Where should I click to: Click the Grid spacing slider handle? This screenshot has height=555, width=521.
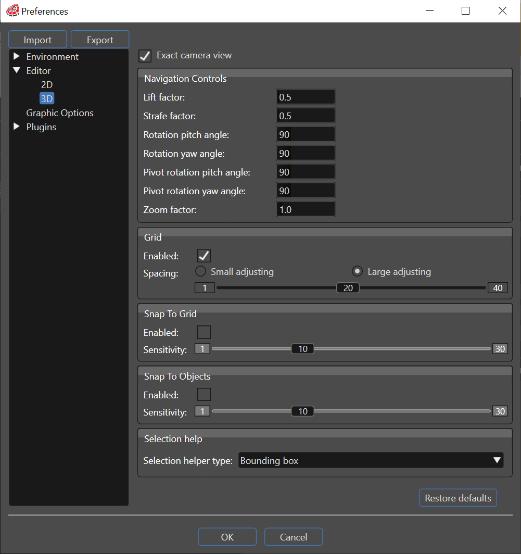[348, 288]
